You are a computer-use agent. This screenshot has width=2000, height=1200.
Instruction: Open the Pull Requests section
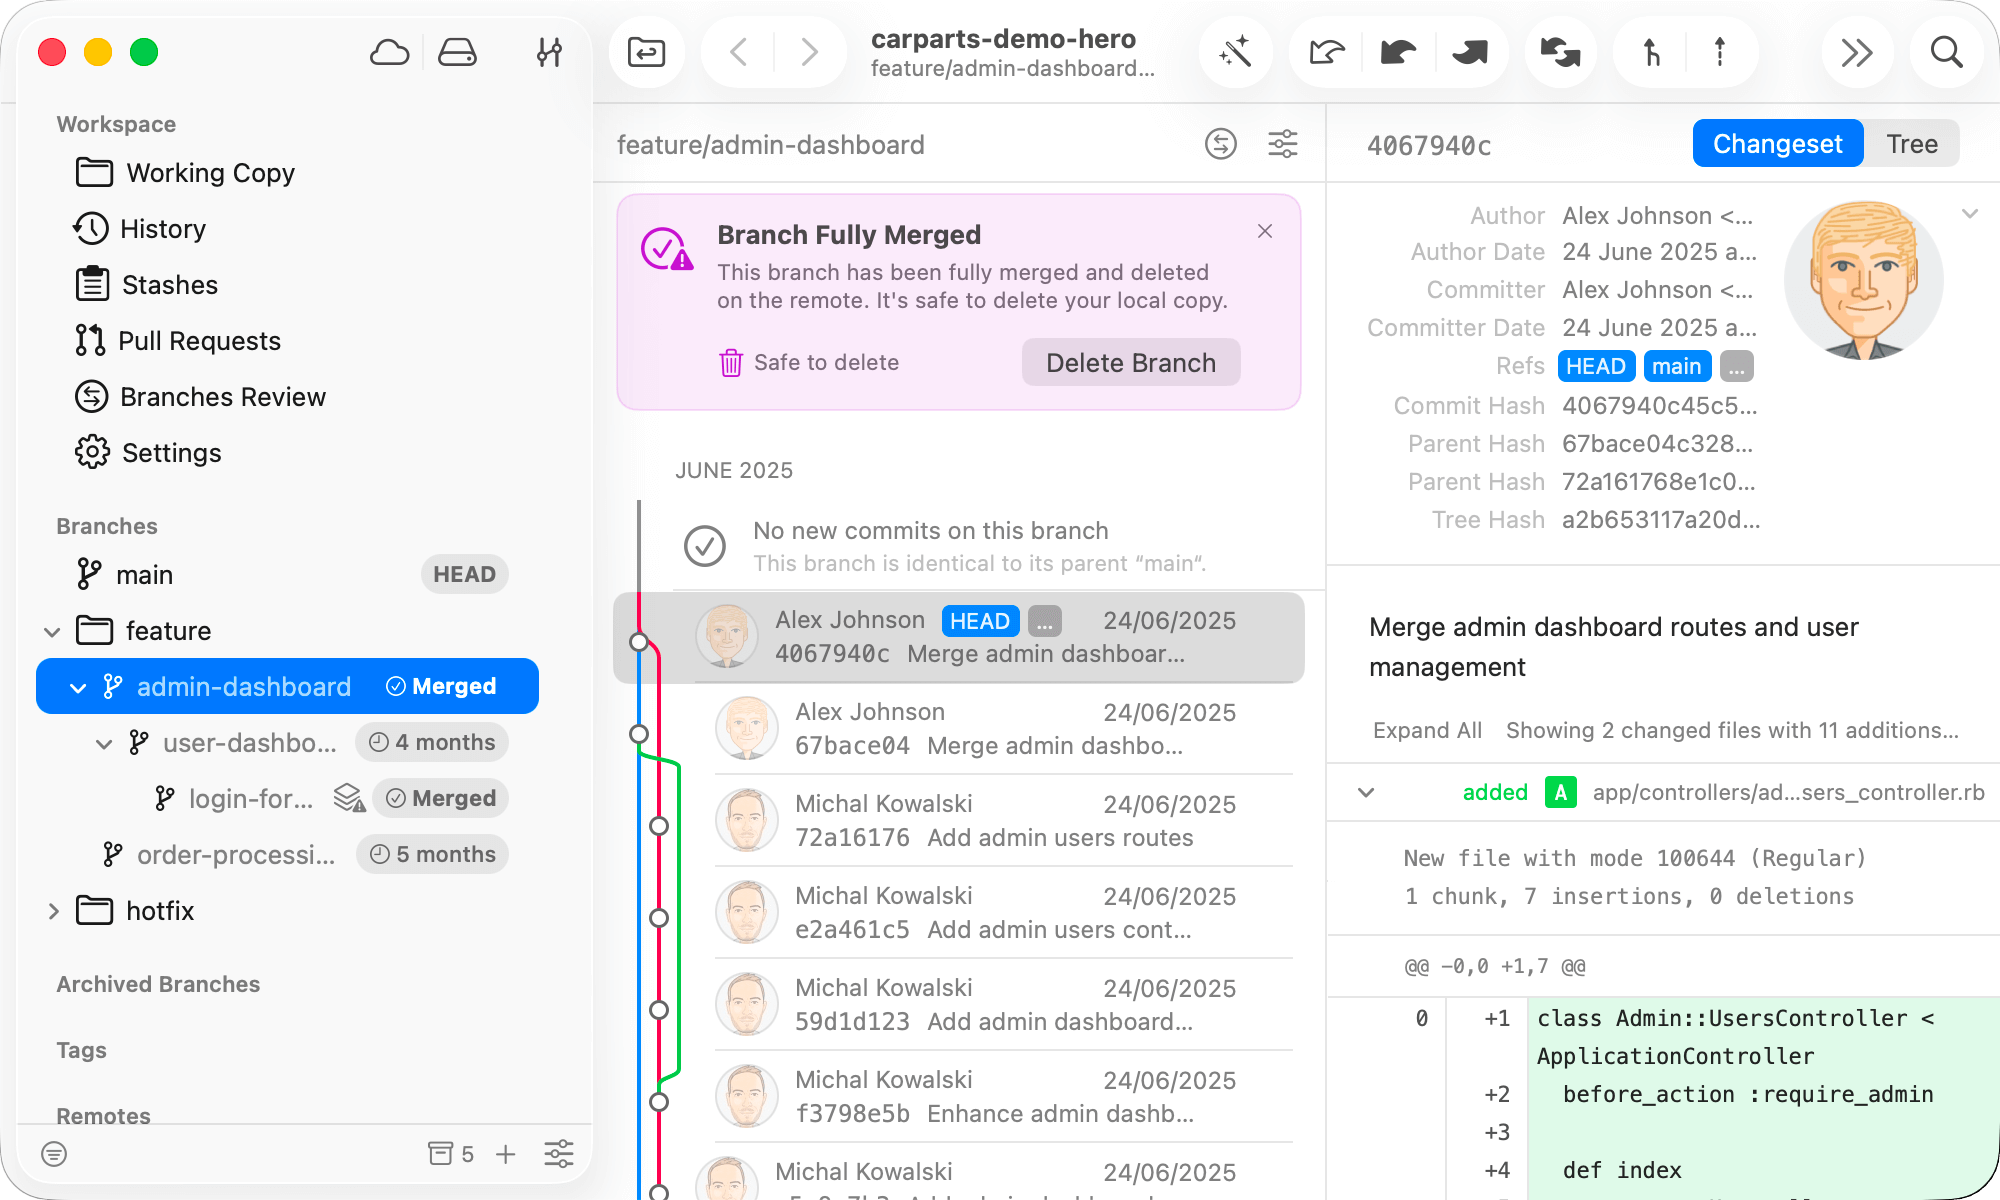click(x=200, y=340)
